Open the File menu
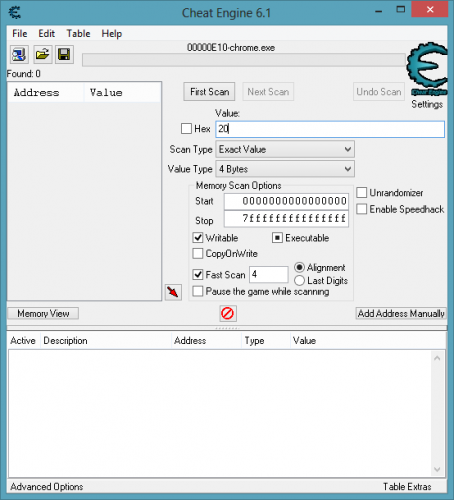Screen dimensions: 454x500 [x=20, y=34]
